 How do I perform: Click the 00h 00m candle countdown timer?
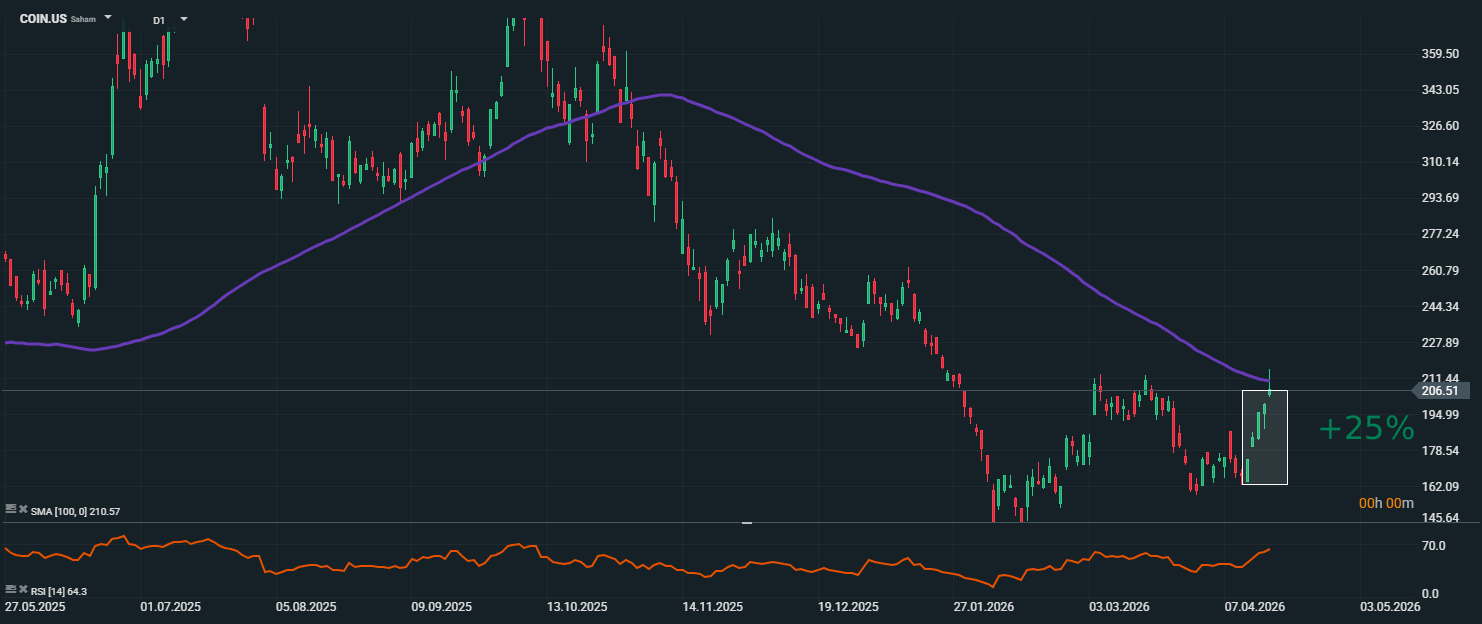pyautogui.click(x=1385, y=504)
